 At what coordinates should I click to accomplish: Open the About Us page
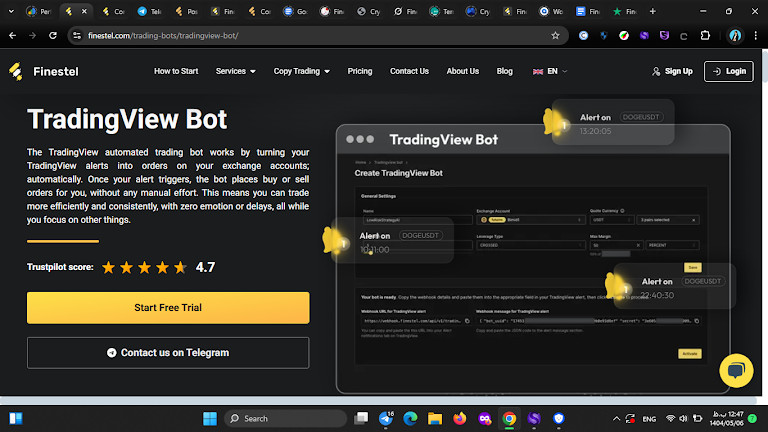coord(463,71)
